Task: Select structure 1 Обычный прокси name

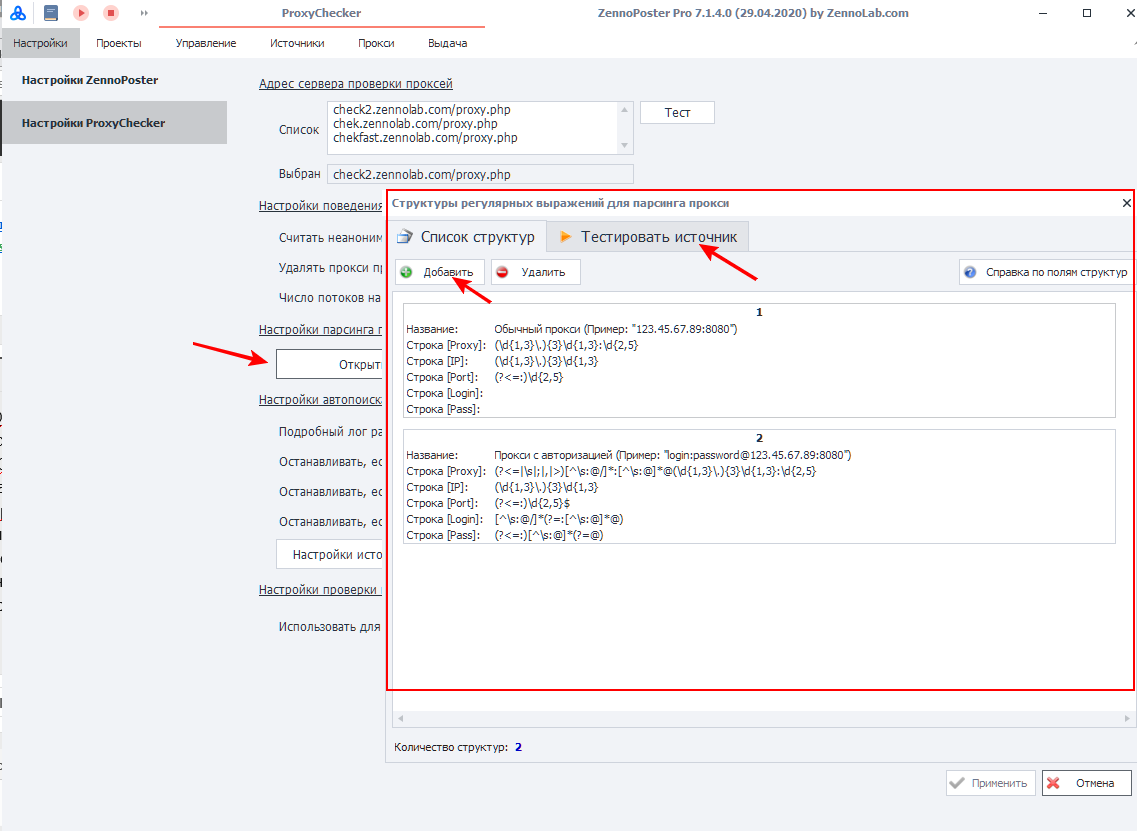Action: [x=616, y=328]
